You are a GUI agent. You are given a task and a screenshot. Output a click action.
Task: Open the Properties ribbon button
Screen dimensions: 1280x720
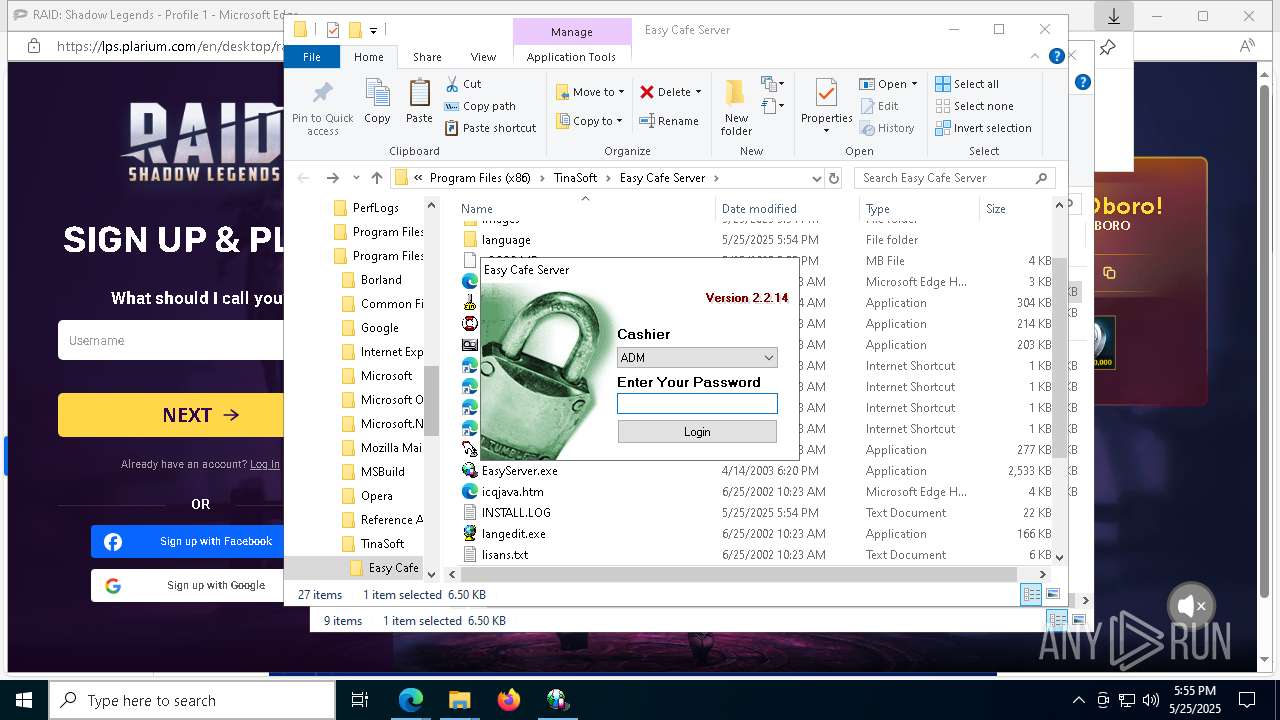[x=826, y=107]
